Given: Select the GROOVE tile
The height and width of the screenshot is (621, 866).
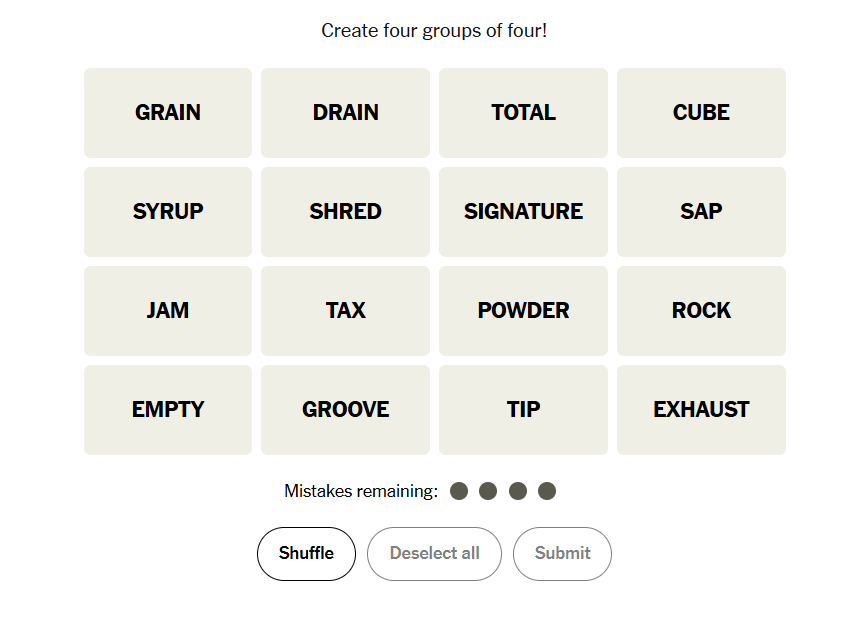Looking at the screenshot, I should [345, 409].
